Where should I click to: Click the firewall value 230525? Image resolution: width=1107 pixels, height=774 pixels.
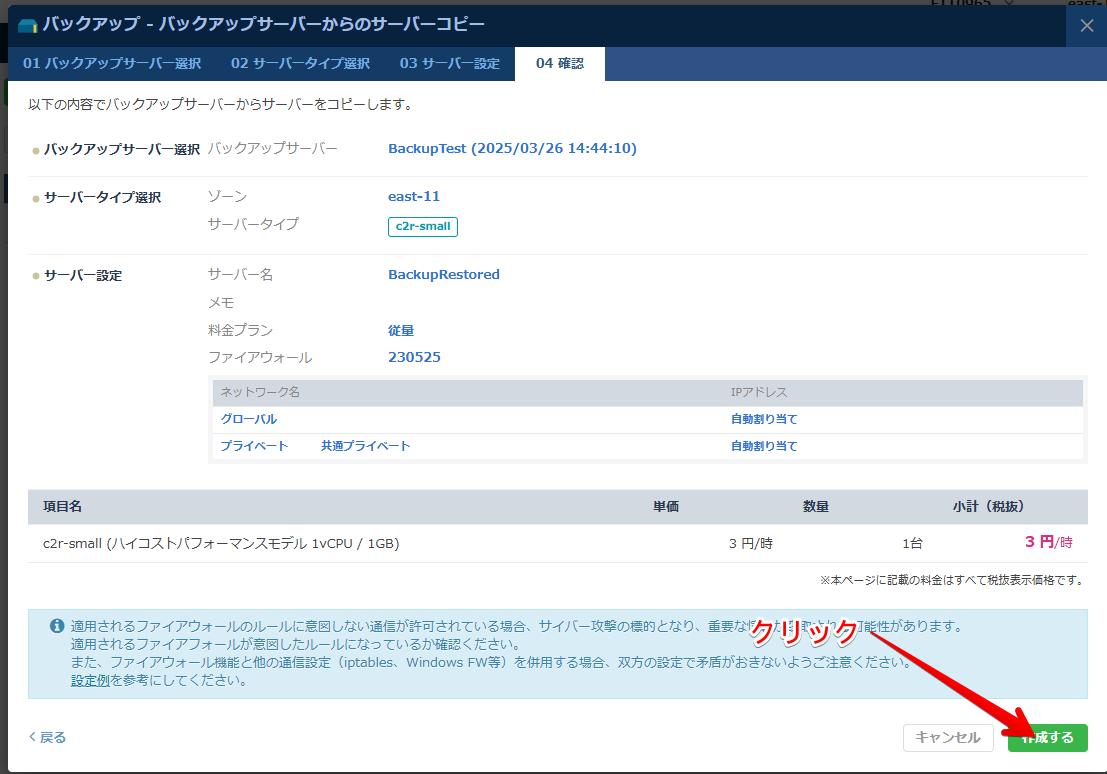pyautogui.click(x=414, y=357)
